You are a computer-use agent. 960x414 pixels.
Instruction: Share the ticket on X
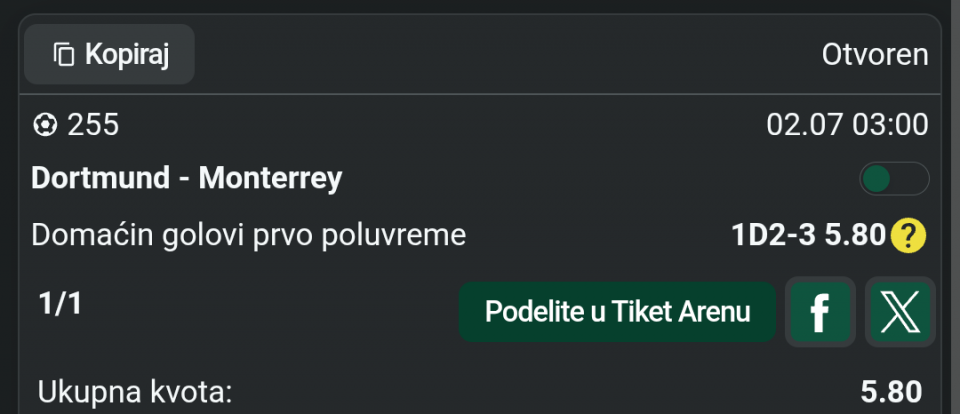point(900,312)
